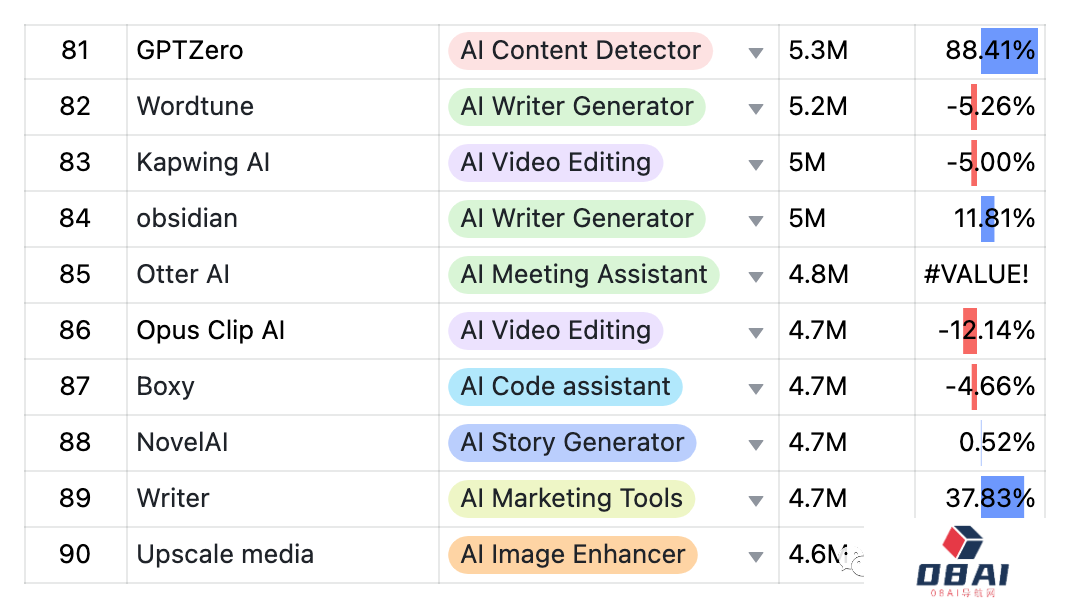Select row number 85 cell
The width and height of the screenshot is (1070, 608).
75,275
